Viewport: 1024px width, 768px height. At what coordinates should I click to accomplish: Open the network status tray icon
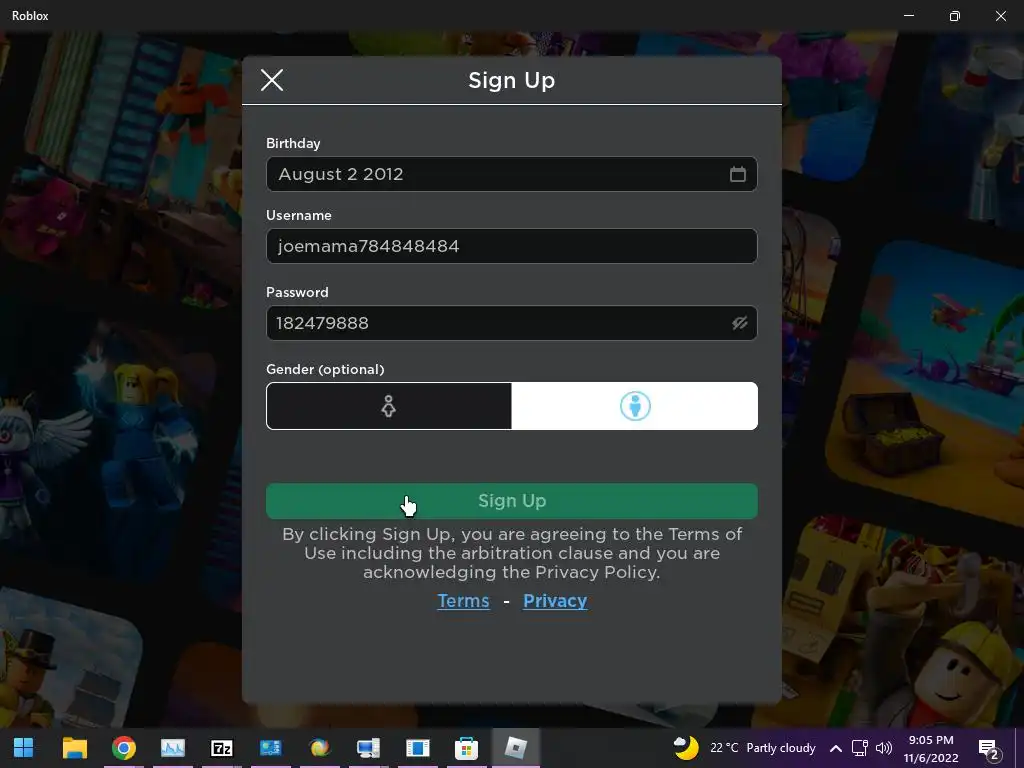click(859, 748)
